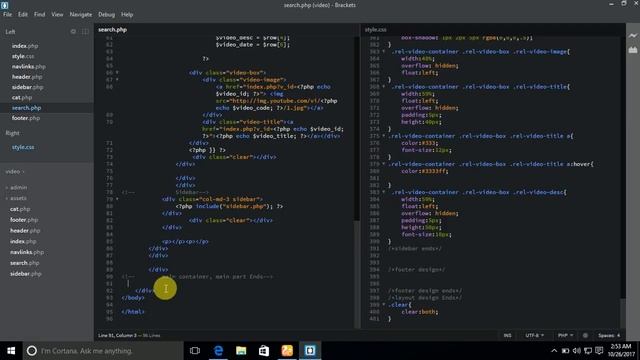Open the Navigate menu

[x=81, y=14]
